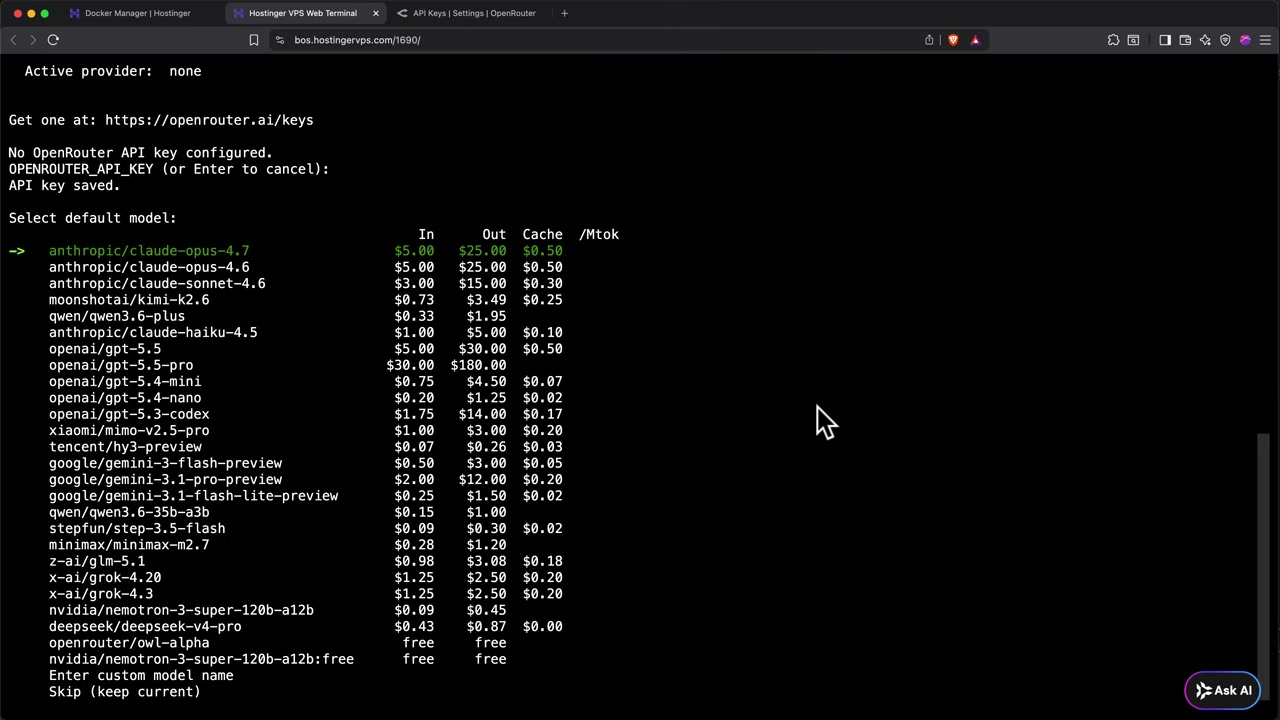Click the 'API key saved.' message

[64, 185]
